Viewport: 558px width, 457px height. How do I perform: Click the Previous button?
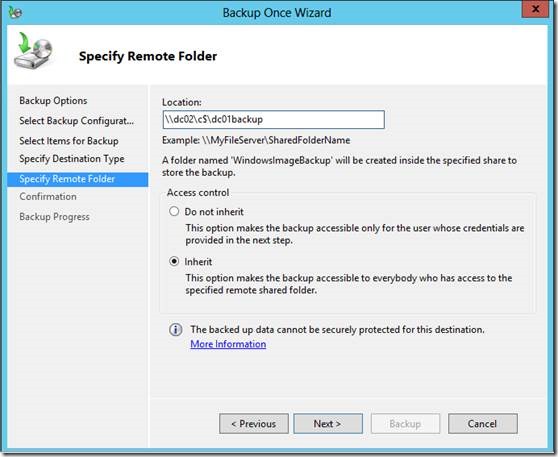[x=254, y=424]
